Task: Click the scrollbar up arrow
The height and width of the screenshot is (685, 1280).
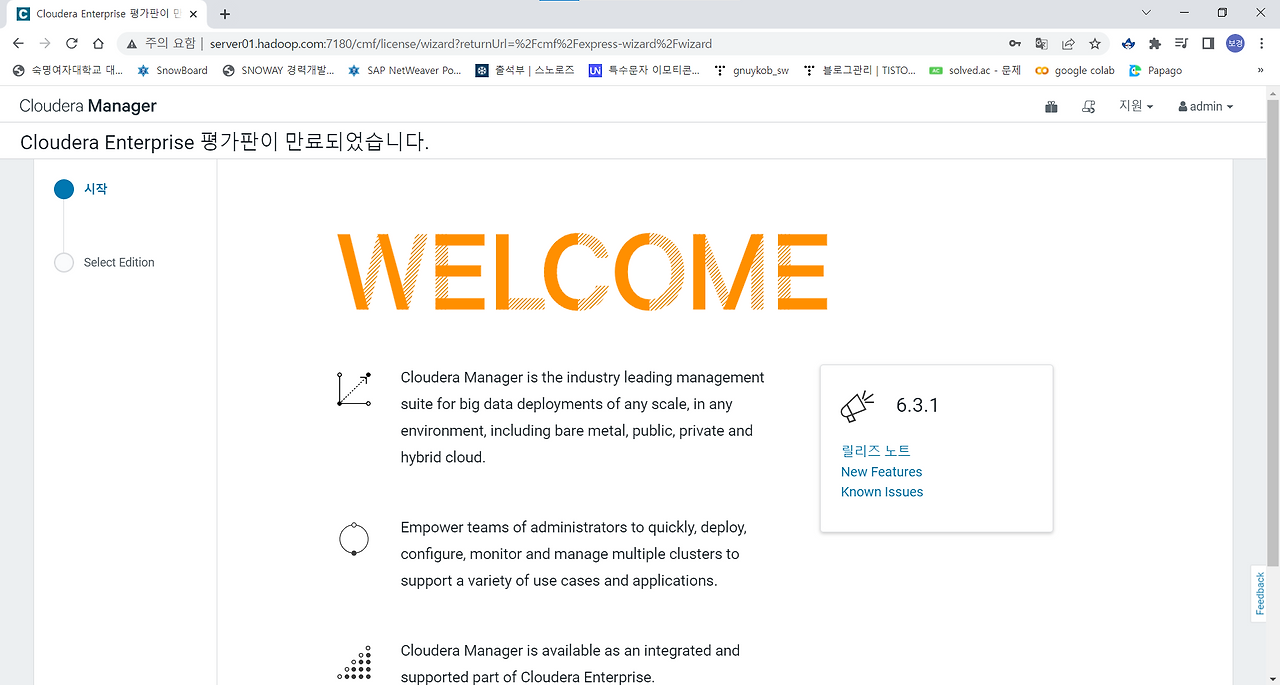Action: click(x=1272, y=92)
